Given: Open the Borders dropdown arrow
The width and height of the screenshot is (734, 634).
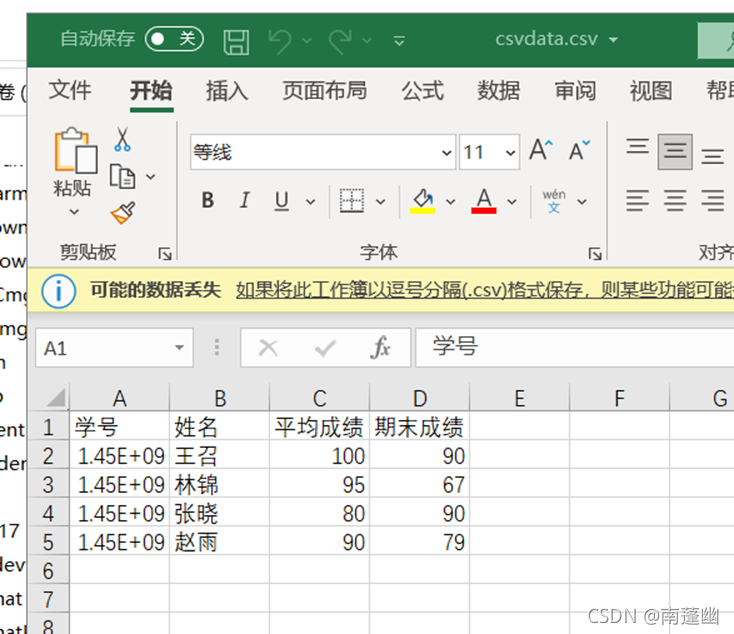Looking at the screenshot, I should pos(381,202).
